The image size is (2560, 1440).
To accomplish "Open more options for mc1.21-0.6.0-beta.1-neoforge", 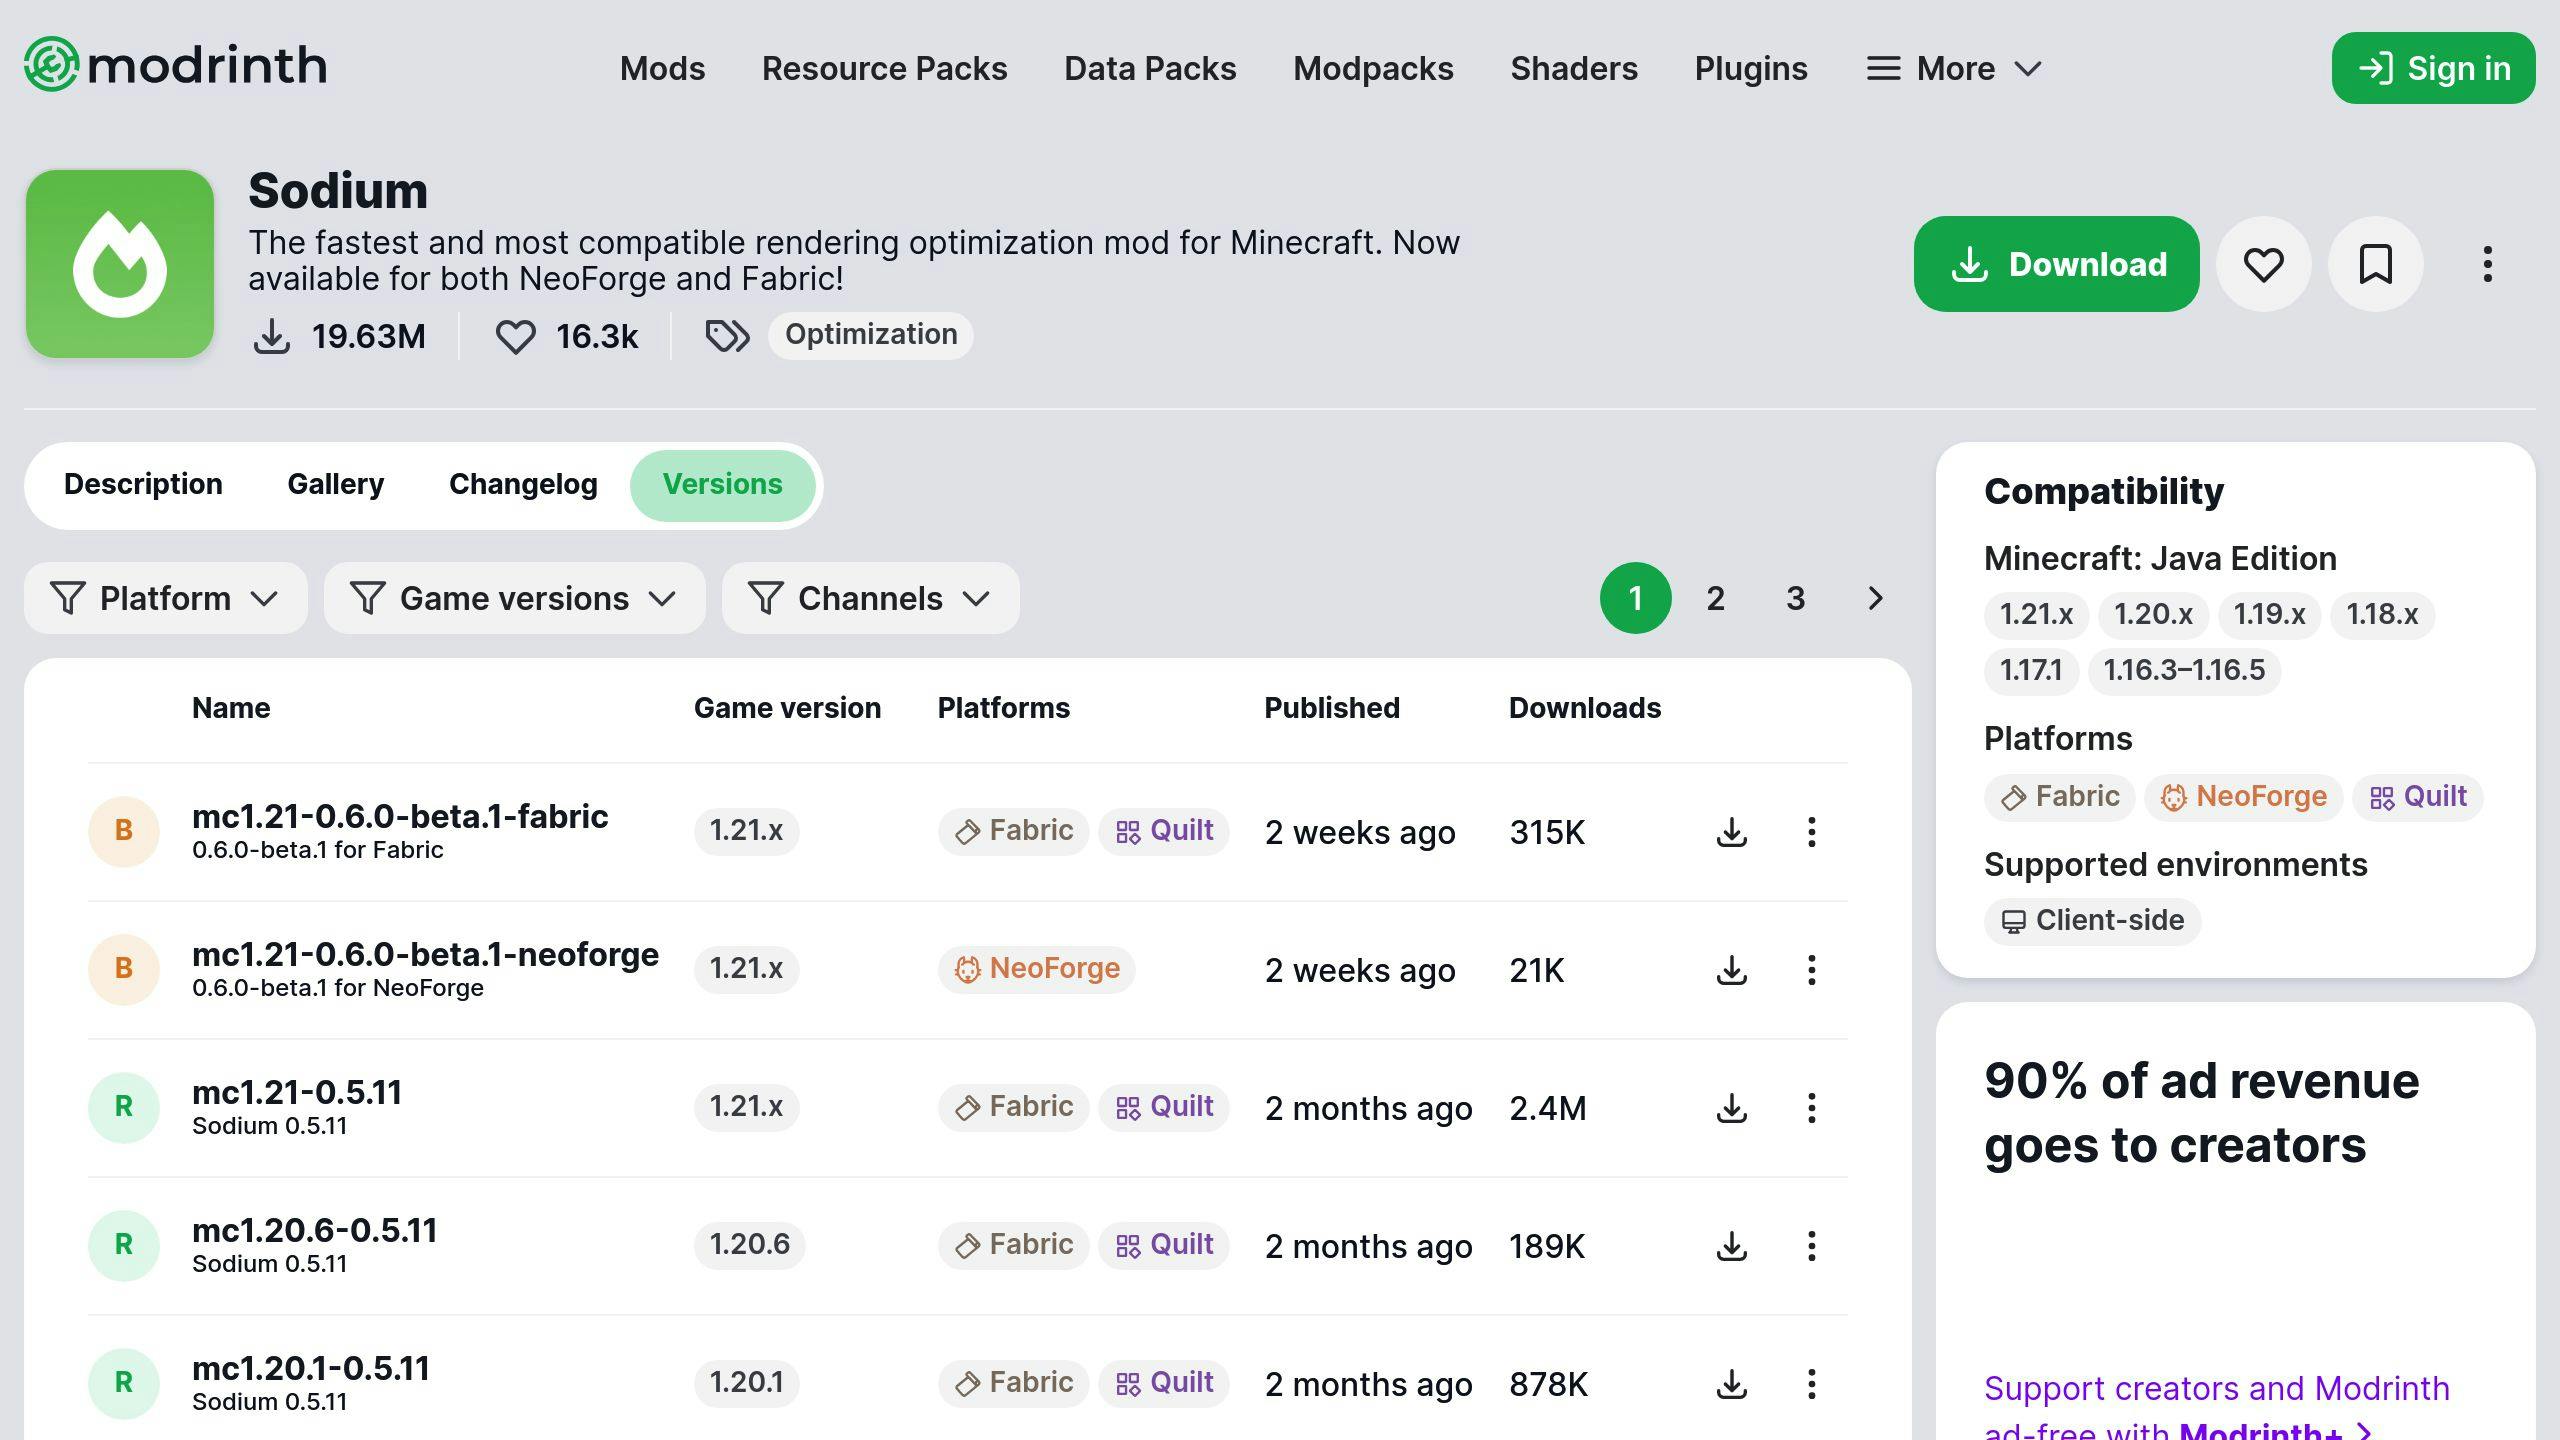I will click(1812, 970).
